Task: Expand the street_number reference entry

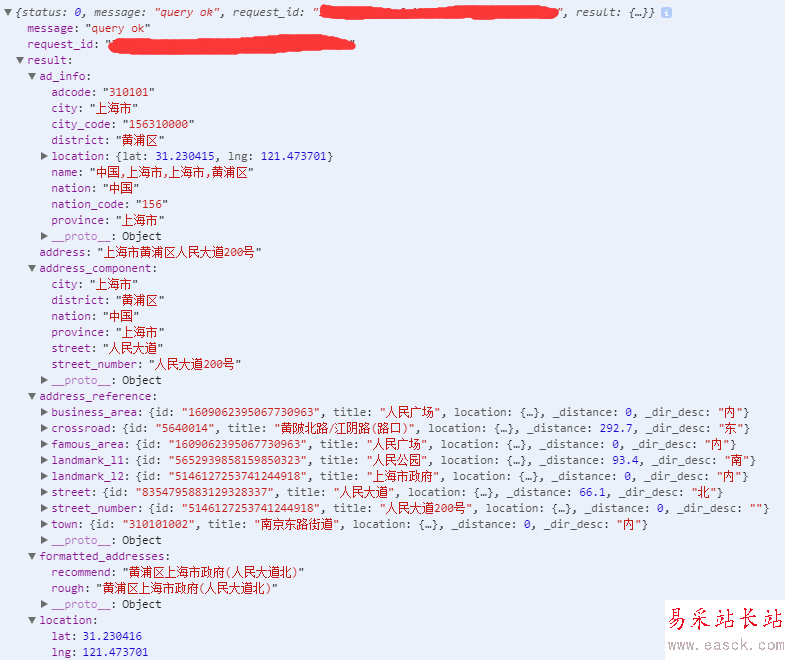Action: tap(44, 508)
